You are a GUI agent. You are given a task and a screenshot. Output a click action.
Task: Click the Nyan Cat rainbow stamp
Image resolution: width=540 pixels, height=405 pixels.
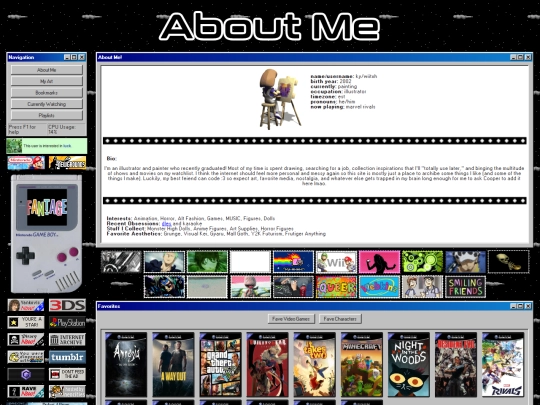pyautogui.click(x=293, y=262)
